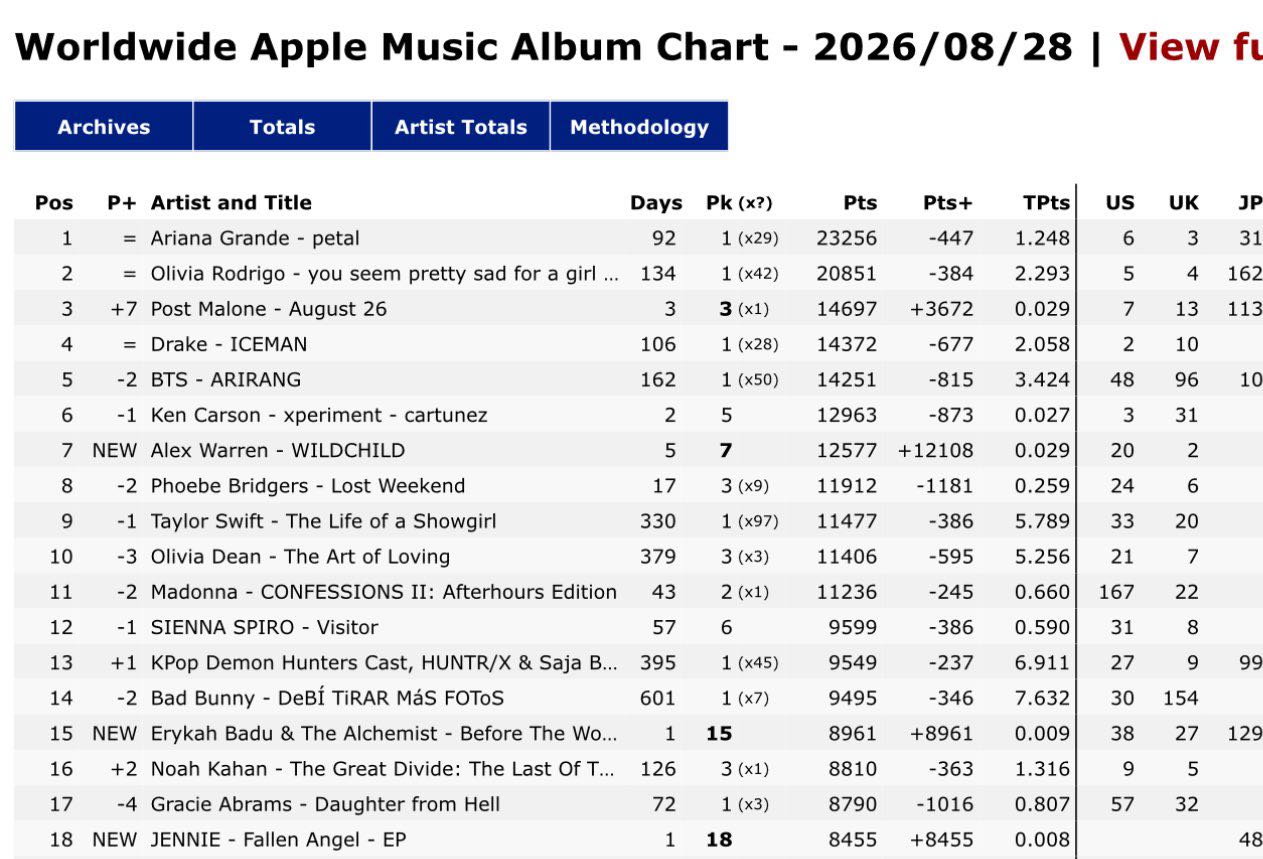Sort by the Pts+ column header
This screenshot has height=859, width=1263.
pyautogui.click(x=948, y=203)
